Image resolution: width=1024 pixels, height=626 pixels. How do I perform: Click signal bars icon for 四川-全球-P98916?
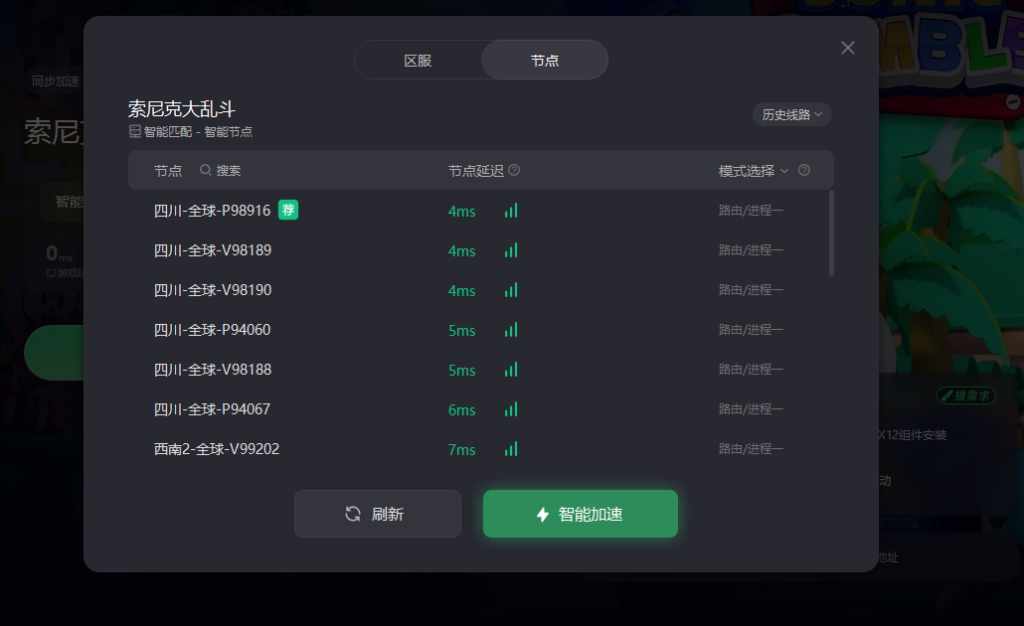point(511,211)
